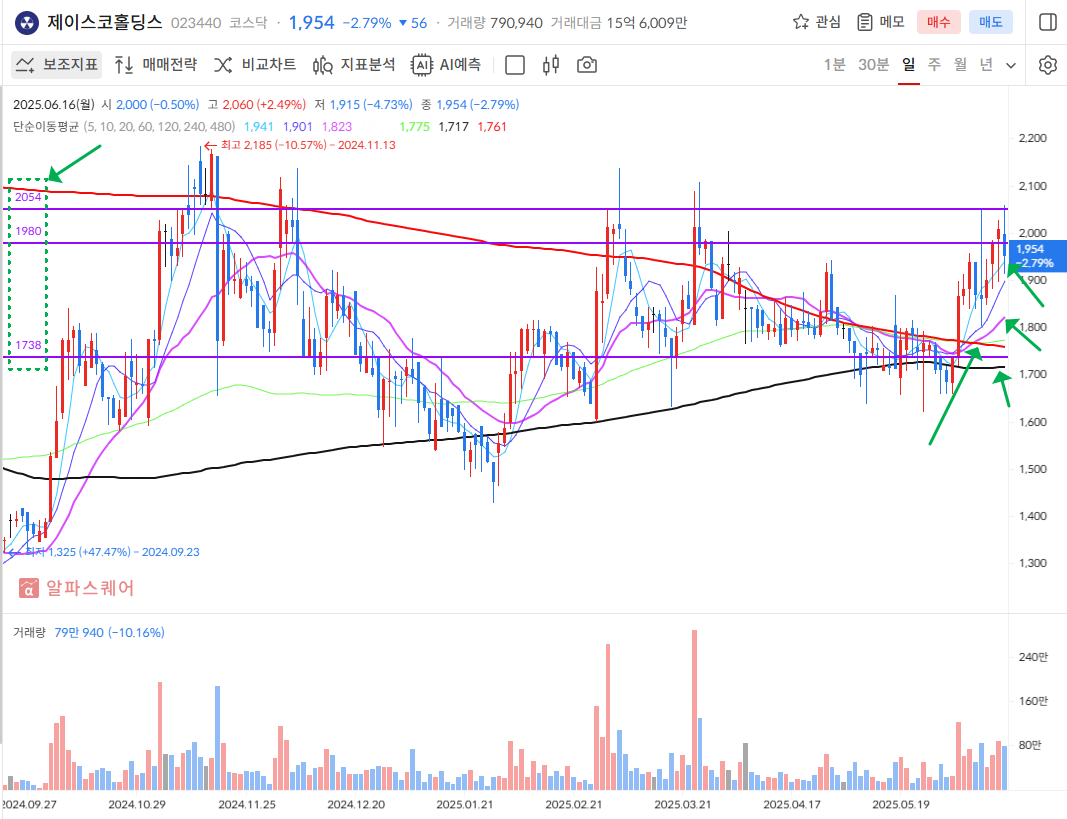Screen dimensions: 1067x819
Task: Click the green average value 1,775
Action: (x=415, y=127)
